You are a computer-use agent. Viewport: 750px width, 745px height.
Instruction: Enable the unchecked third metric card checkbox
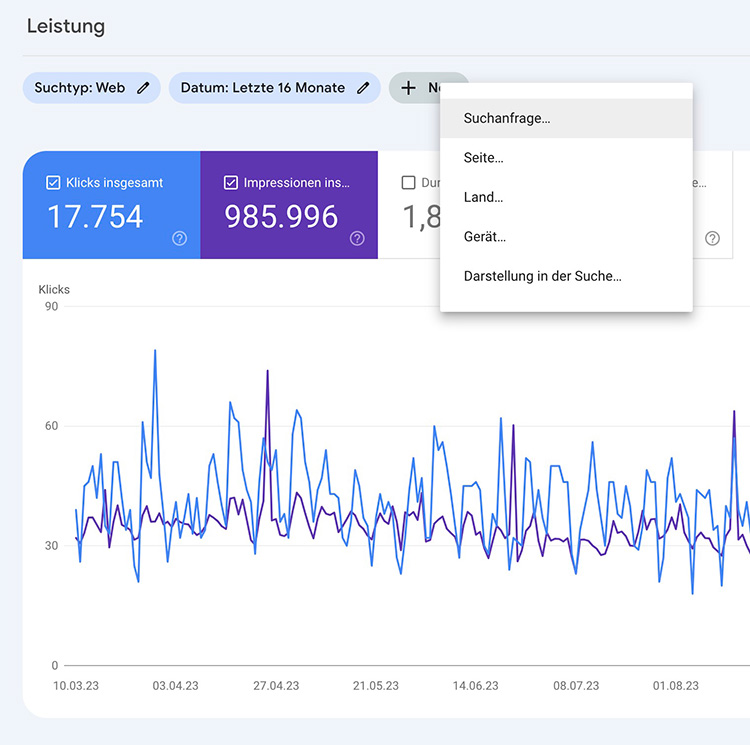pyautogui.click(x=408, y=183)
